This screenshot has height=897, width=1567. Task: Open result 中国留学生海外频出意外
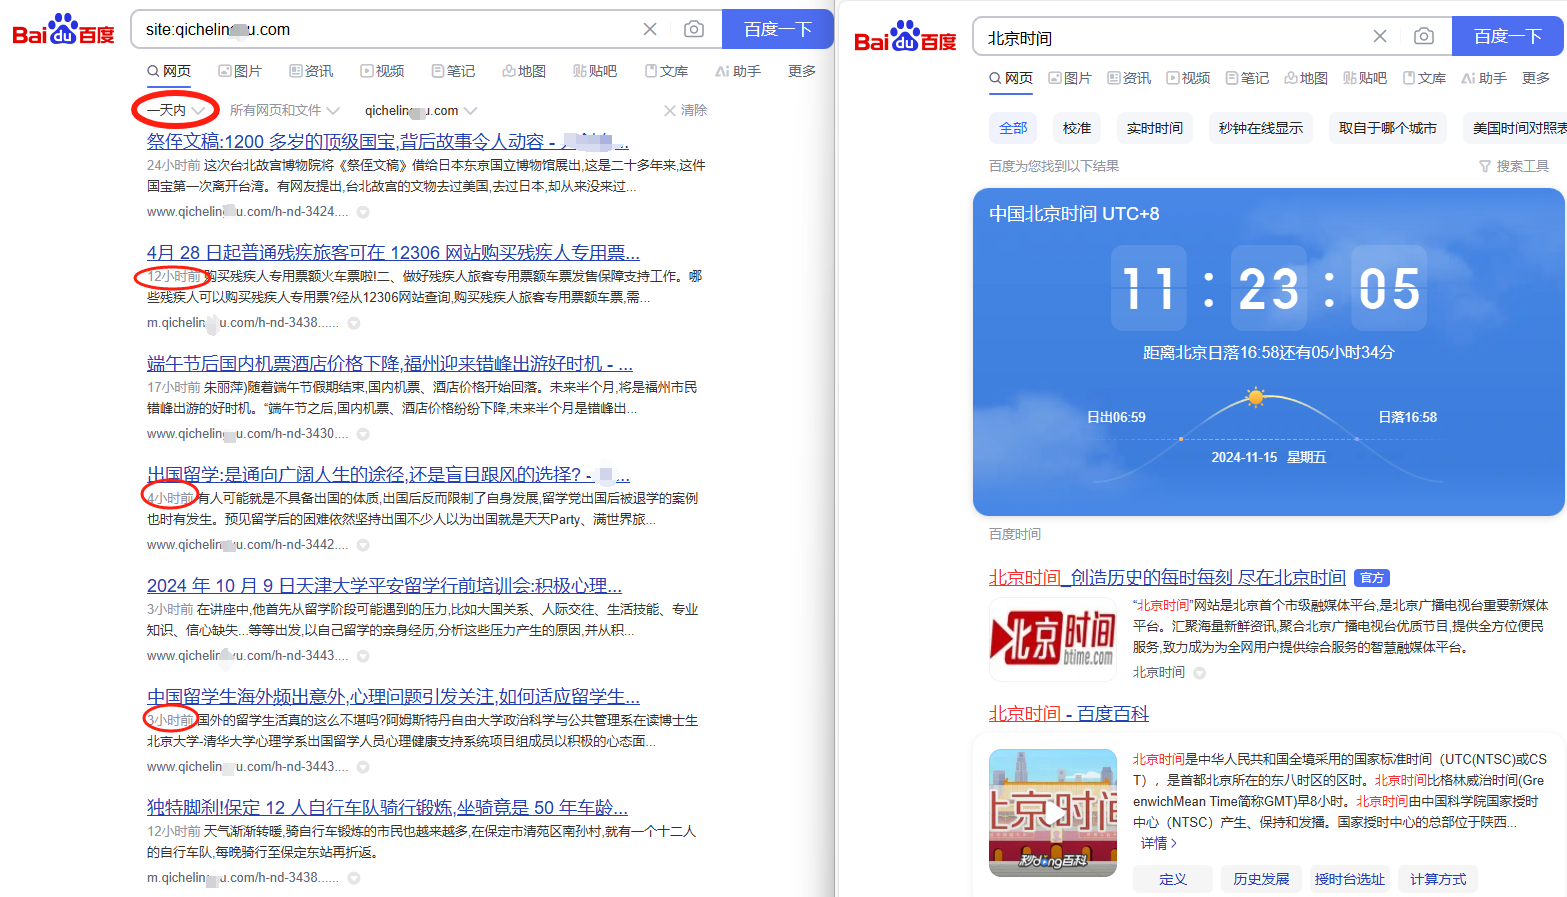393,697
